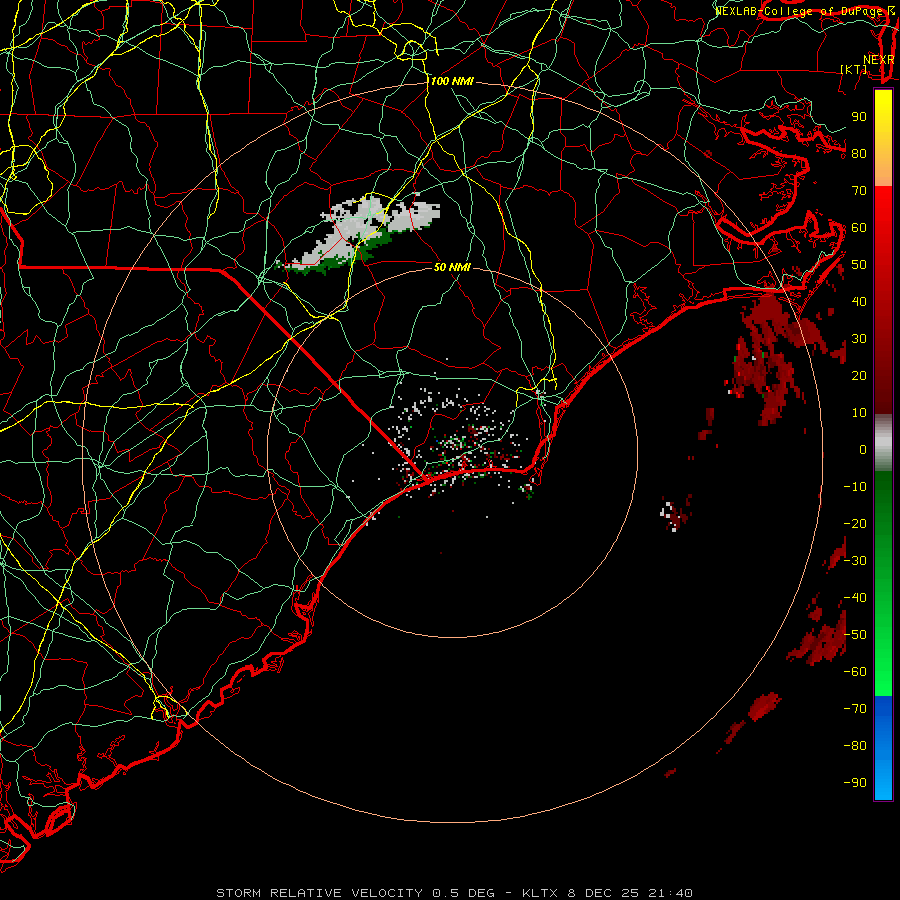Click the -80 value on color scale
This screenshot has width=900, height=900.
pyautogui.click(x=855, y=746)
